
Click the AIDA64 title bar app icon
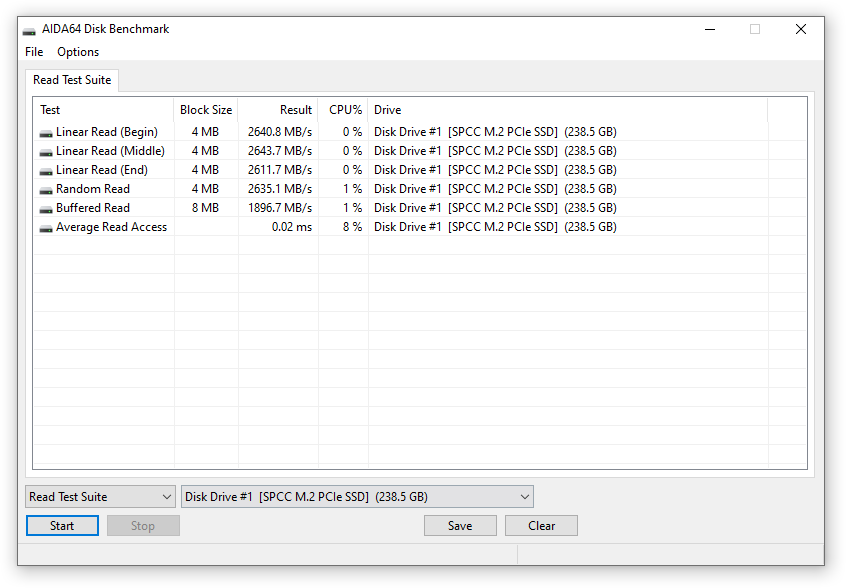tap(29, 30)
